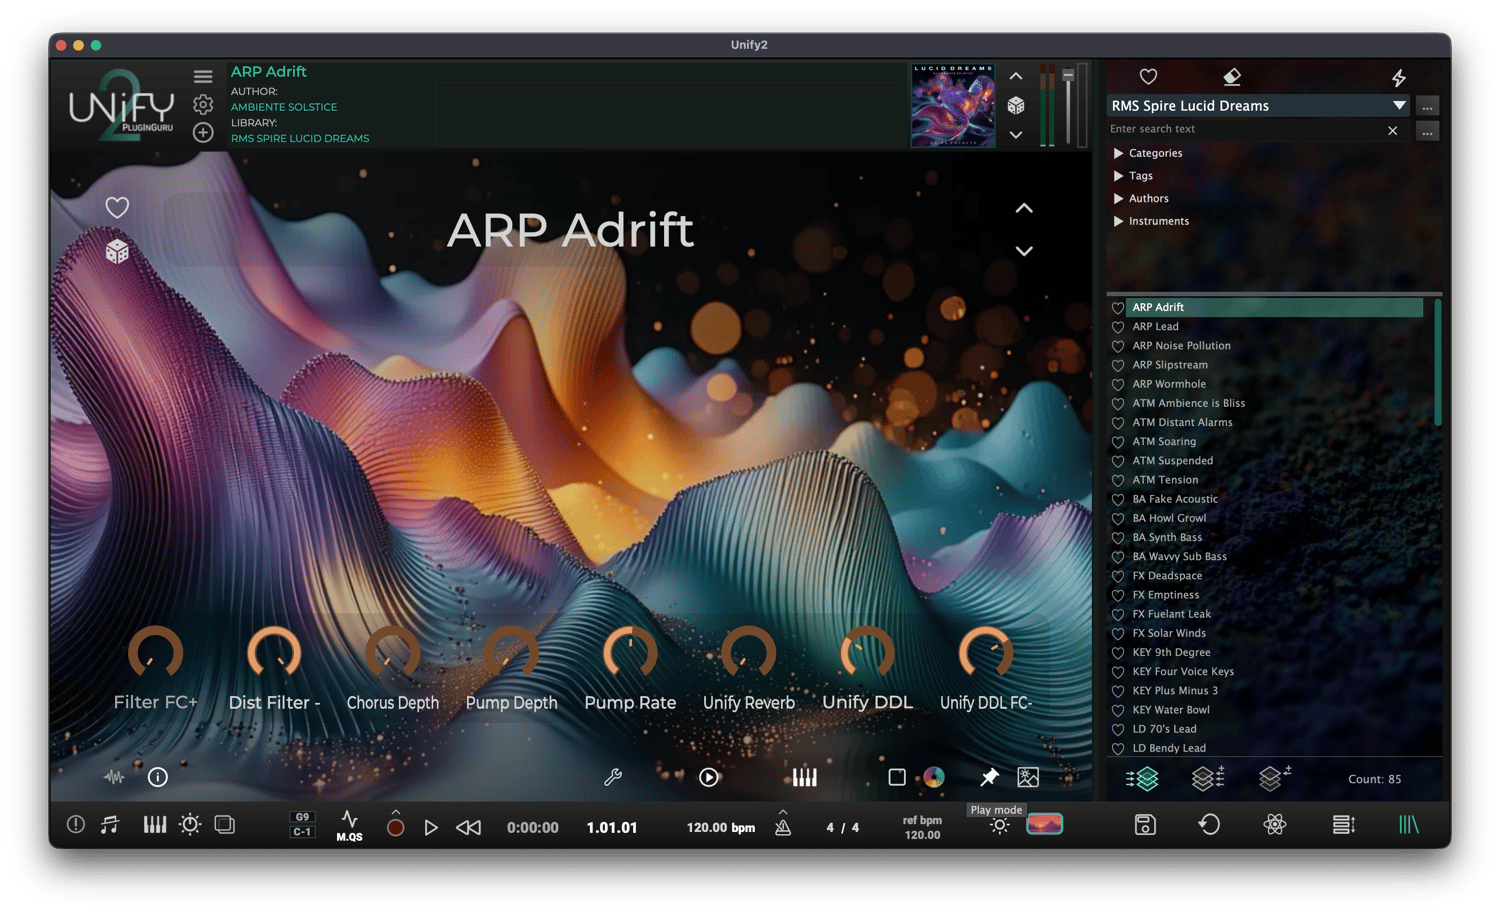Viewport: 1500px width, 913px height.
Task: Click the keyboard icon in the transport bar
Action: (x=155, y=825)
